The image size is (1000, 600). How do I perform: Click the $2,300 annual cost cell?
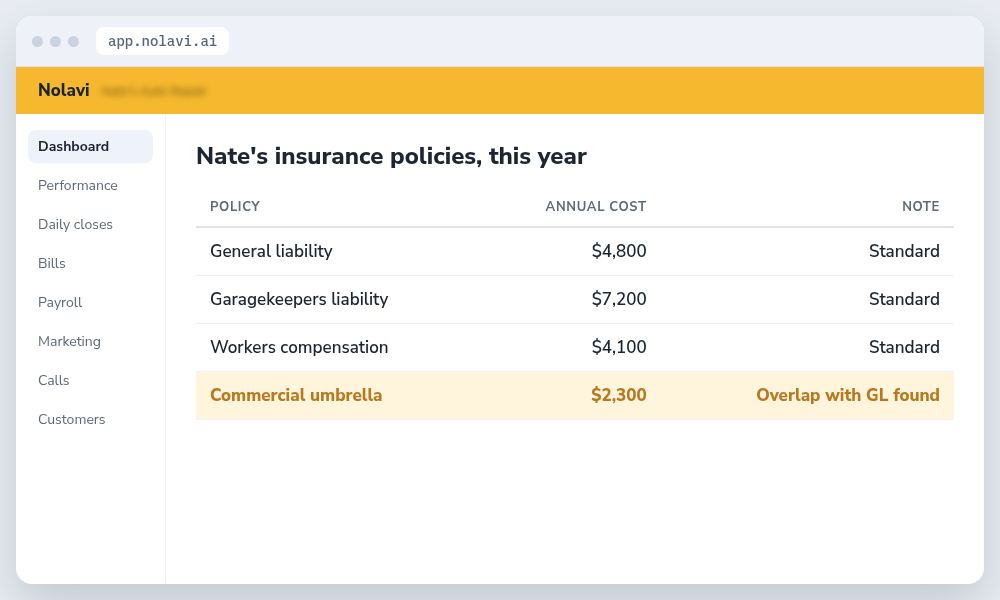click(619, 395)
